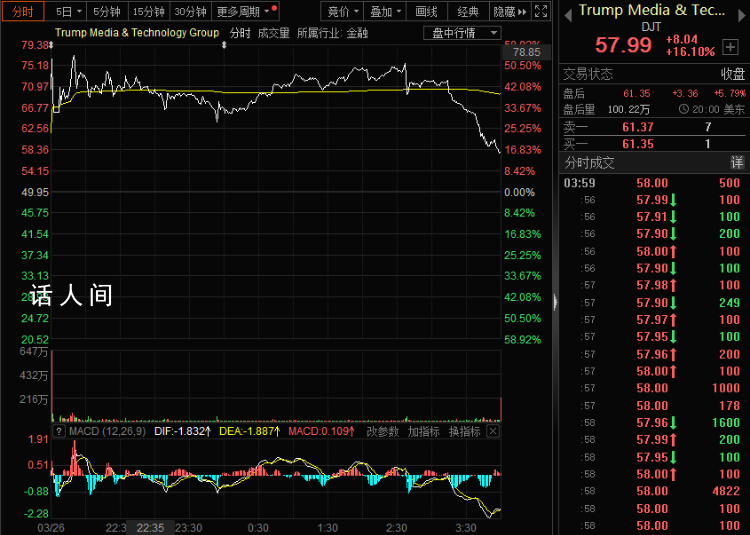Viewport: 750px width, 535px height.
Task: Click the 22:35 time marker on axis
Action: pos(150,527)
